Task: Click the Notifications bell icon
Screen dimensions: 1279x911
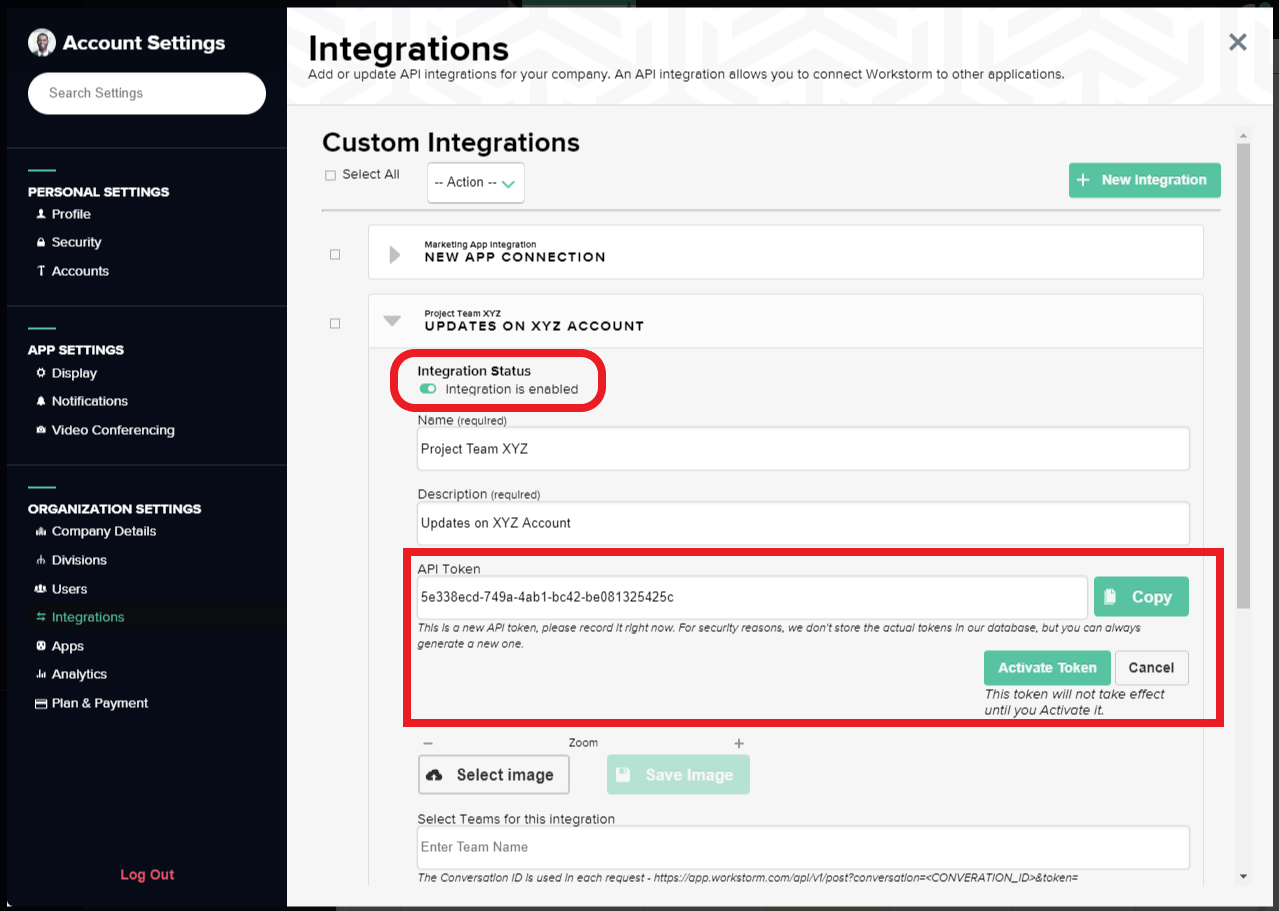Action: coord(41,401)
